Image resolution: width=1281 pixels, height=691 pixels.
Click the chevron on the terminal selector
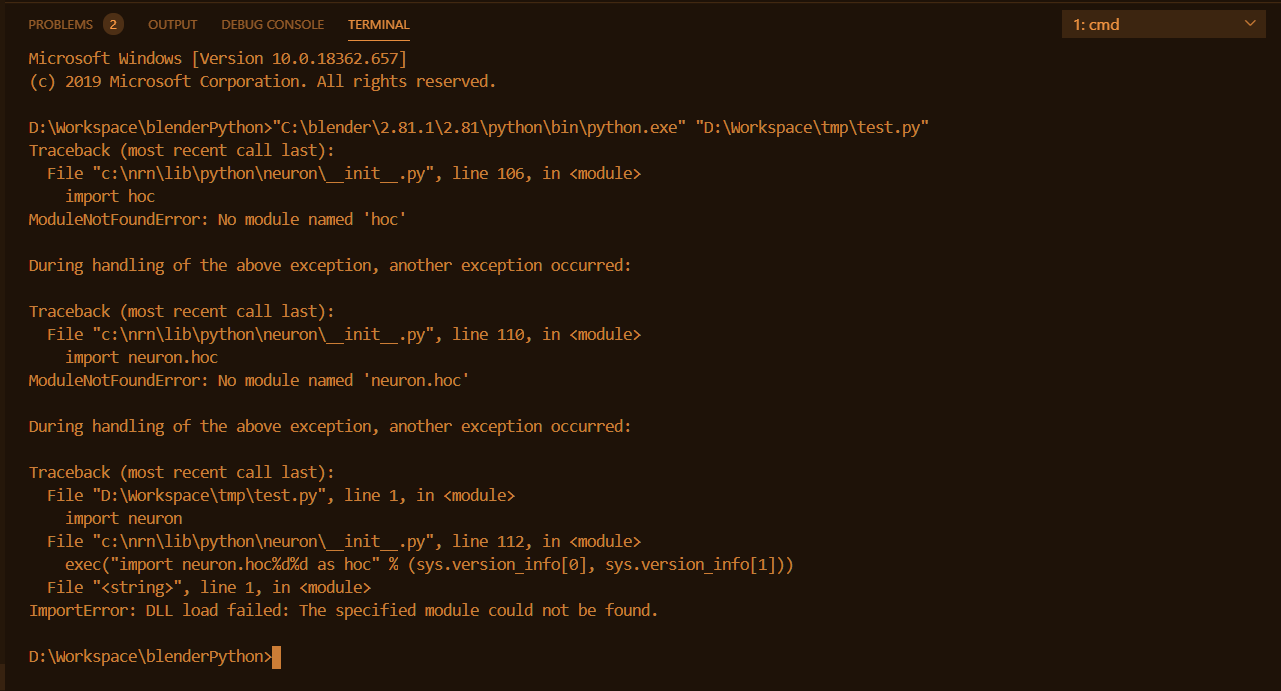(x=1248, y=22)
